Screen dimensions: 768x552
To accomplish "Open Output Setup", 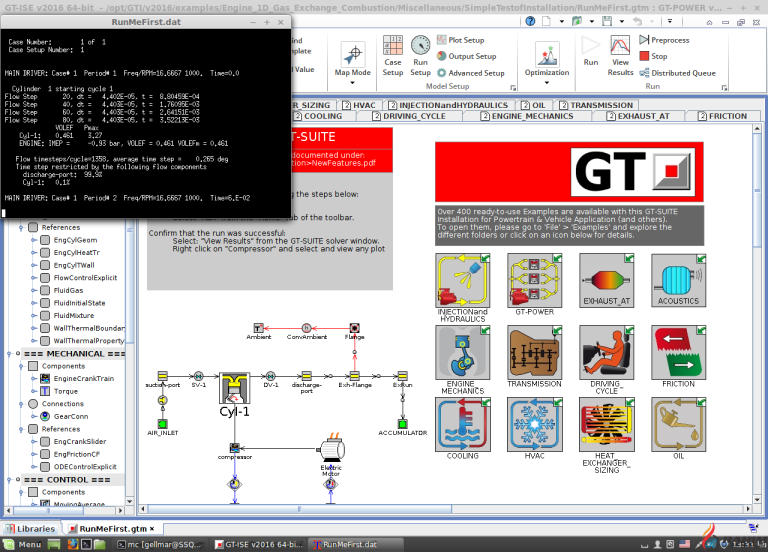I will click(466, 56).
